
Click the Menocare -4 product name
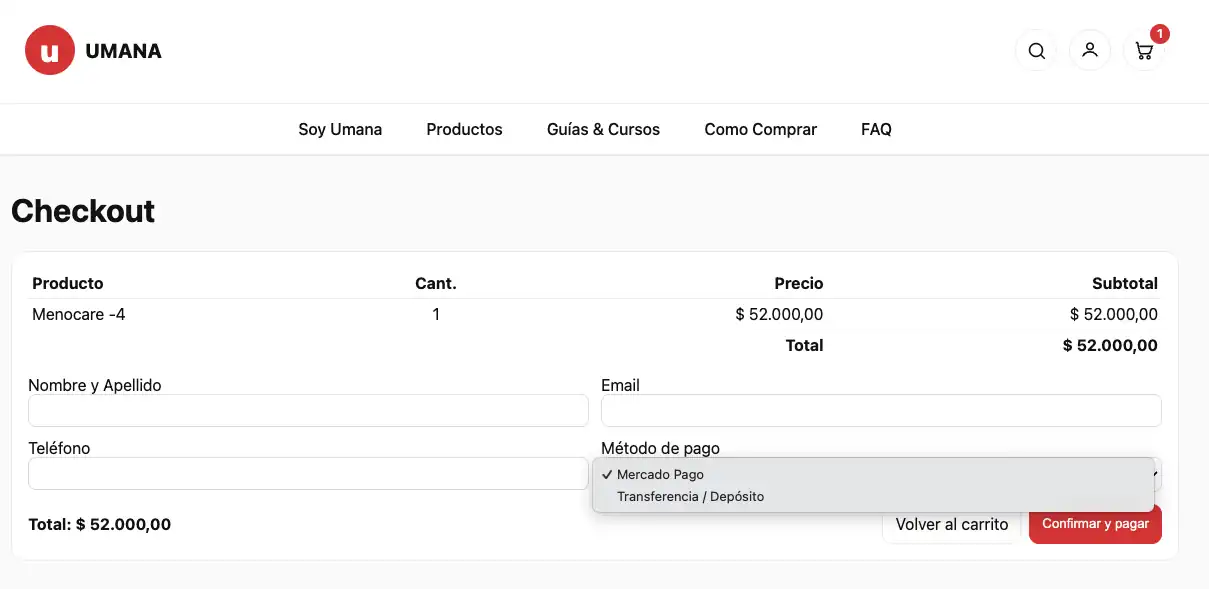coord(79,315)
